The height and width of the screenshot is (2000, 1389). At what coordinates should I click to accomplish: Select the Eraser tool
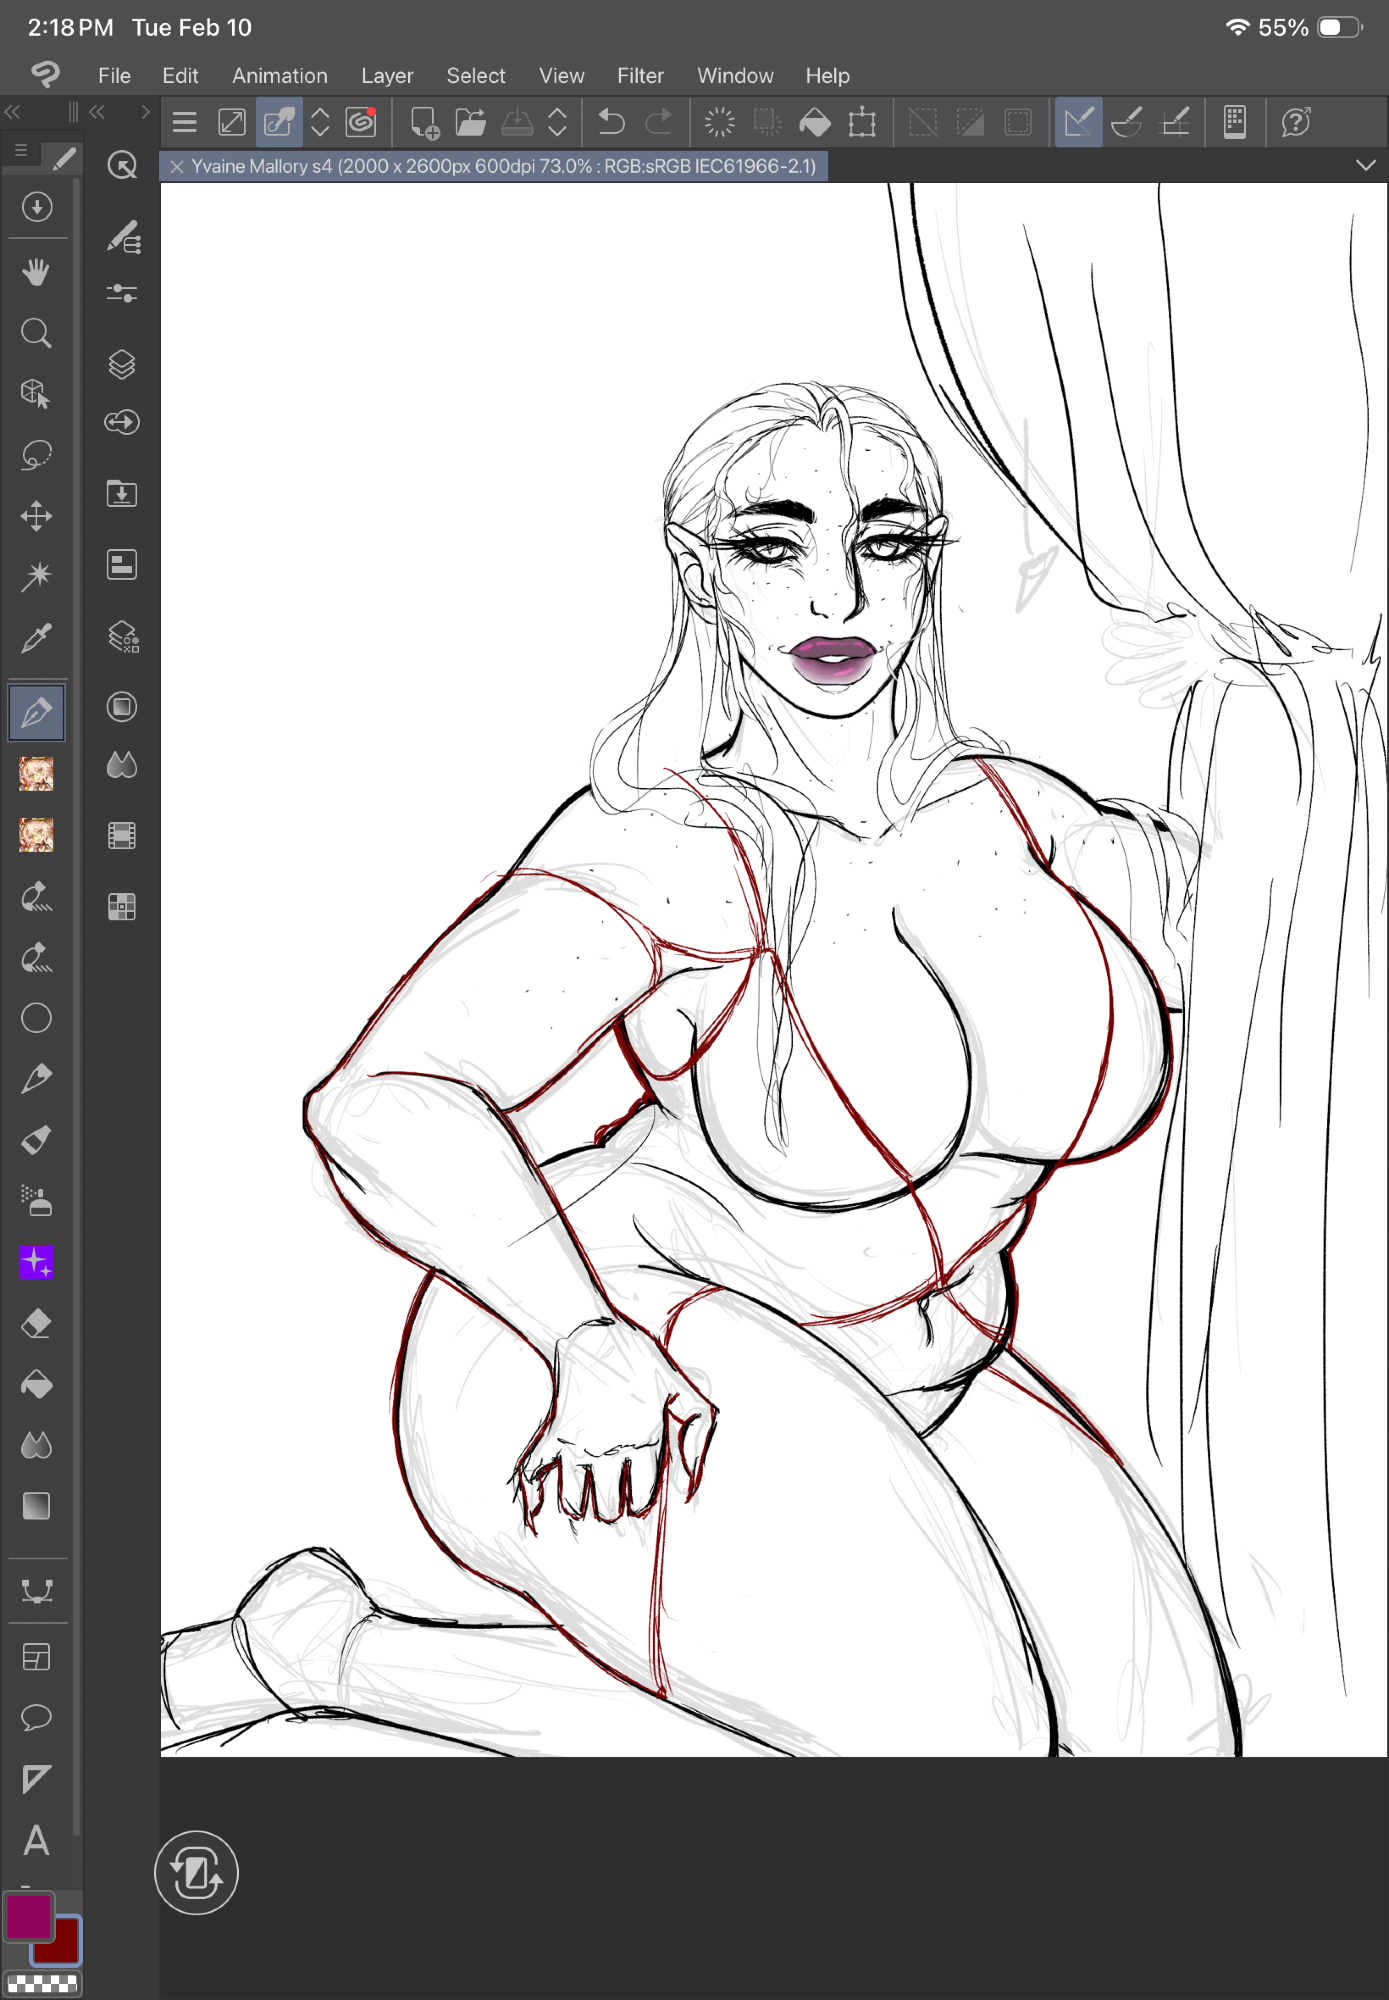tap(37, 1324)
